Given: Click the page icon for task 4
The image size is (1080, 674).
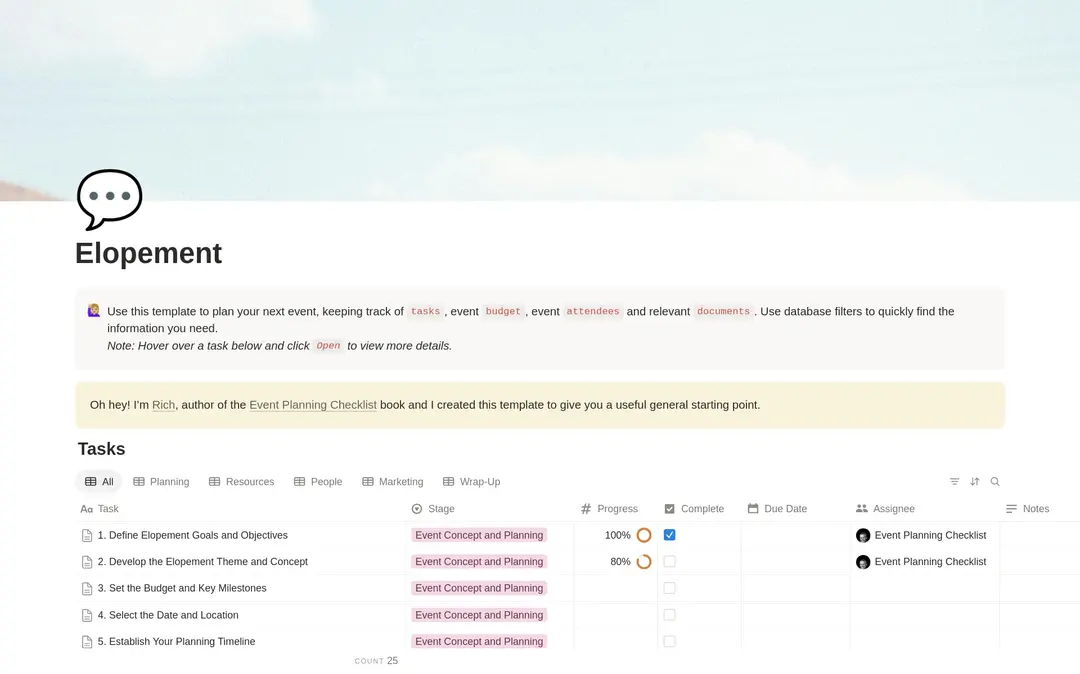Looking at the screenshot, I should pos(87,615).
